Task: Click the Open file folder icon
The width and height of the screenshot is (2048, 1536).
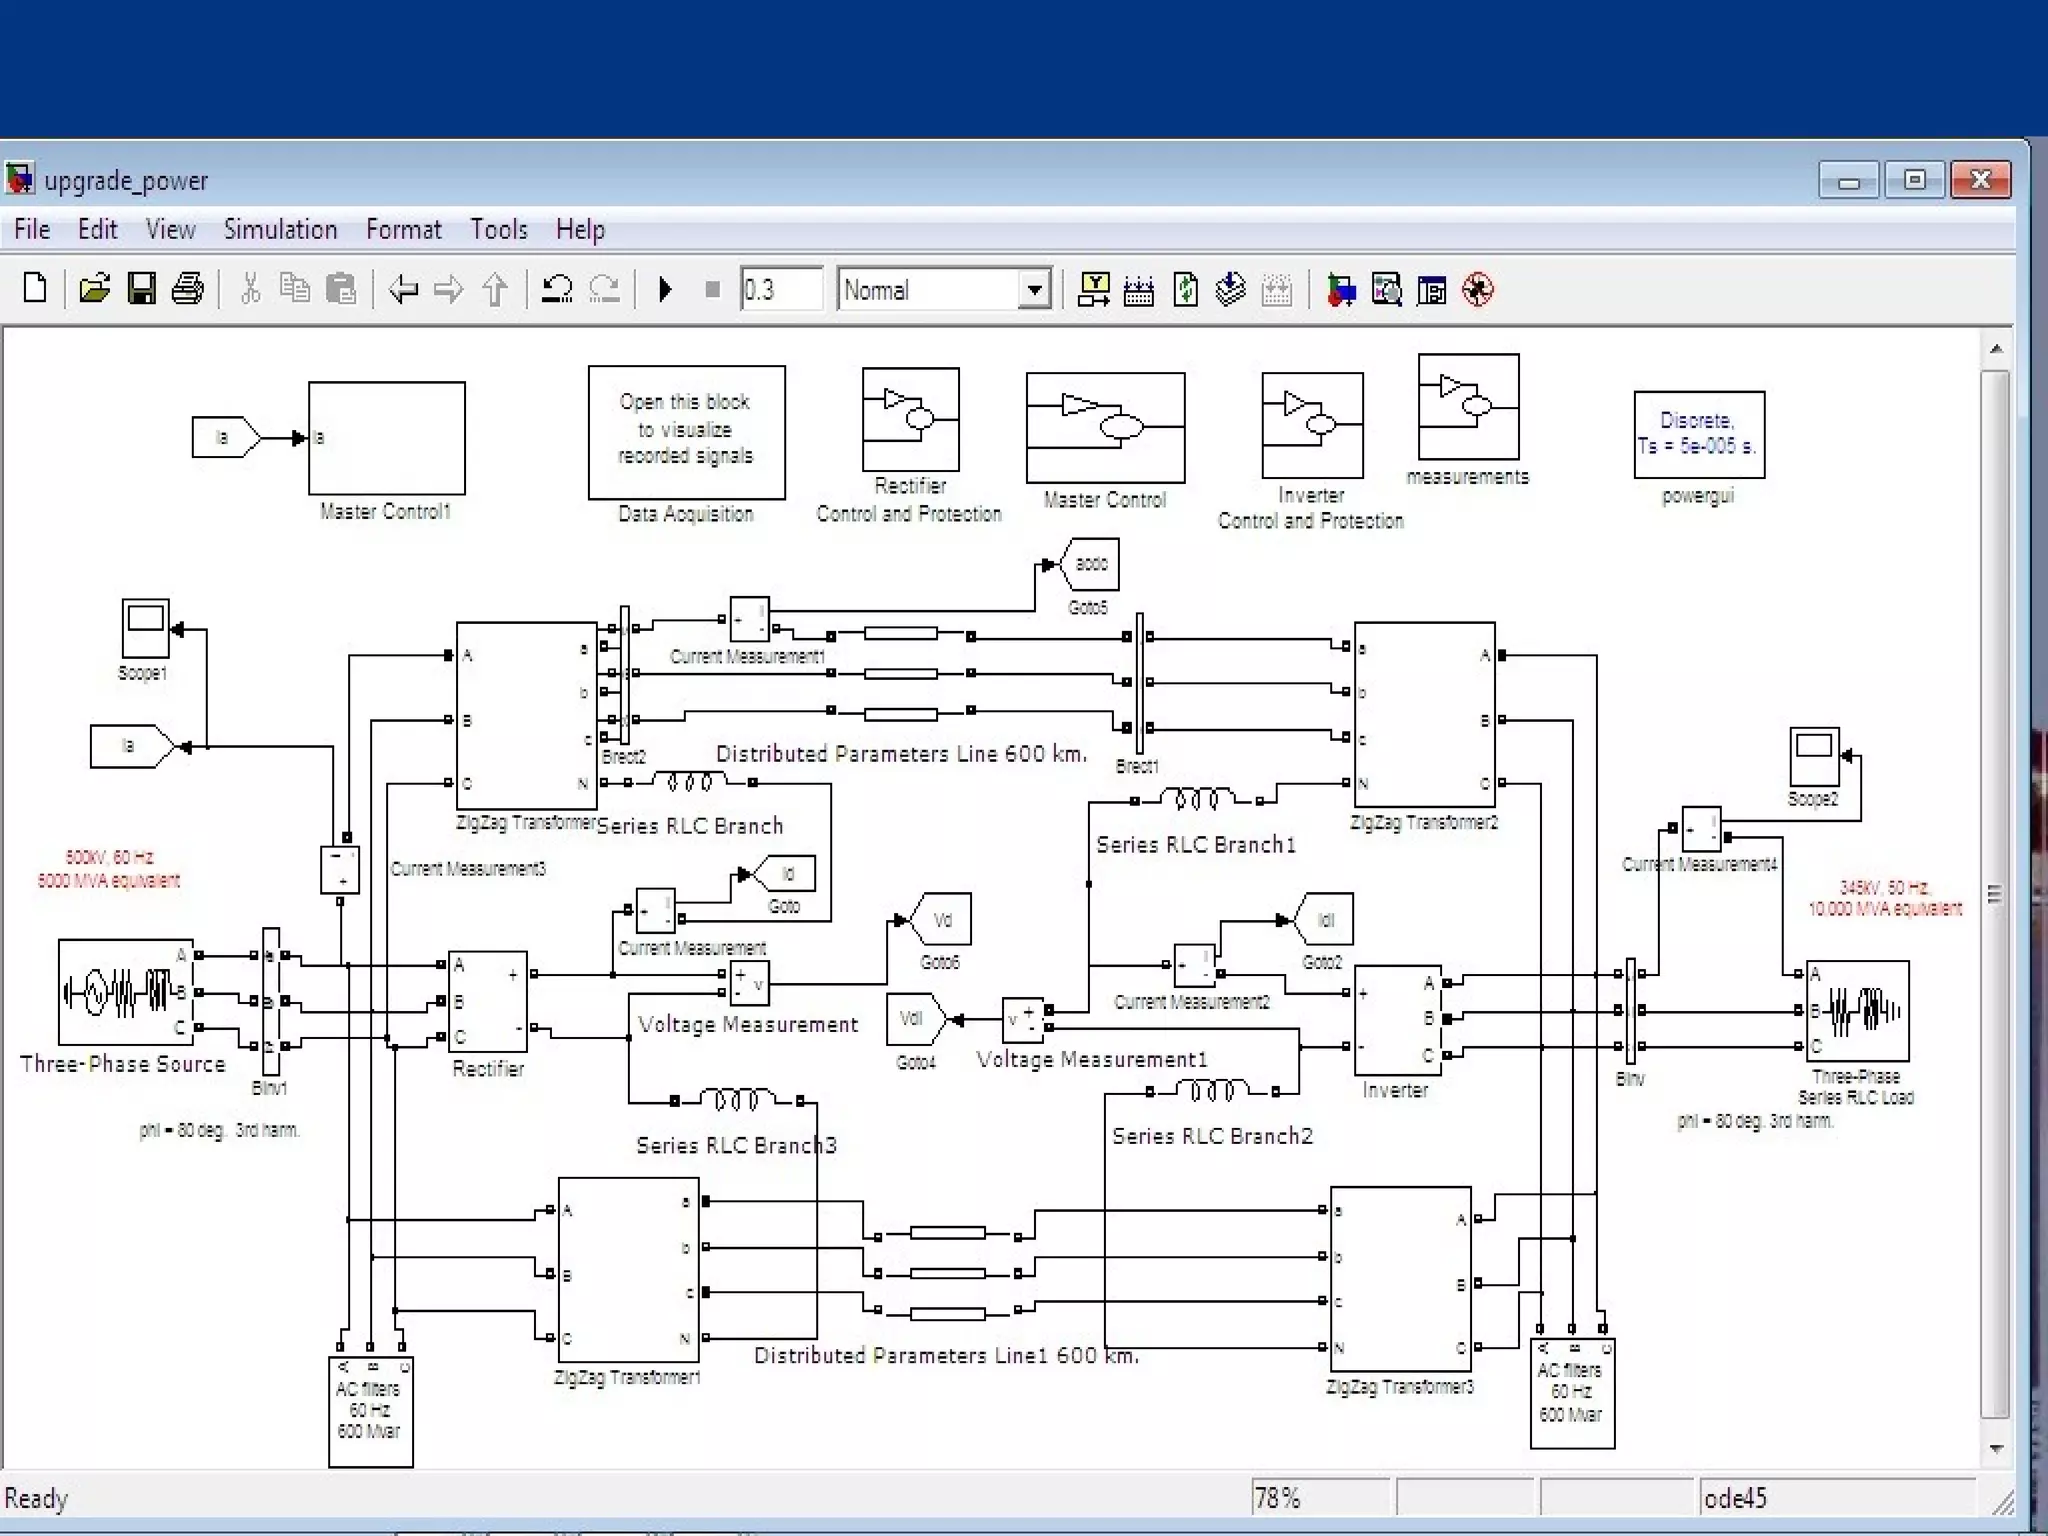Action: click(94, 290)
